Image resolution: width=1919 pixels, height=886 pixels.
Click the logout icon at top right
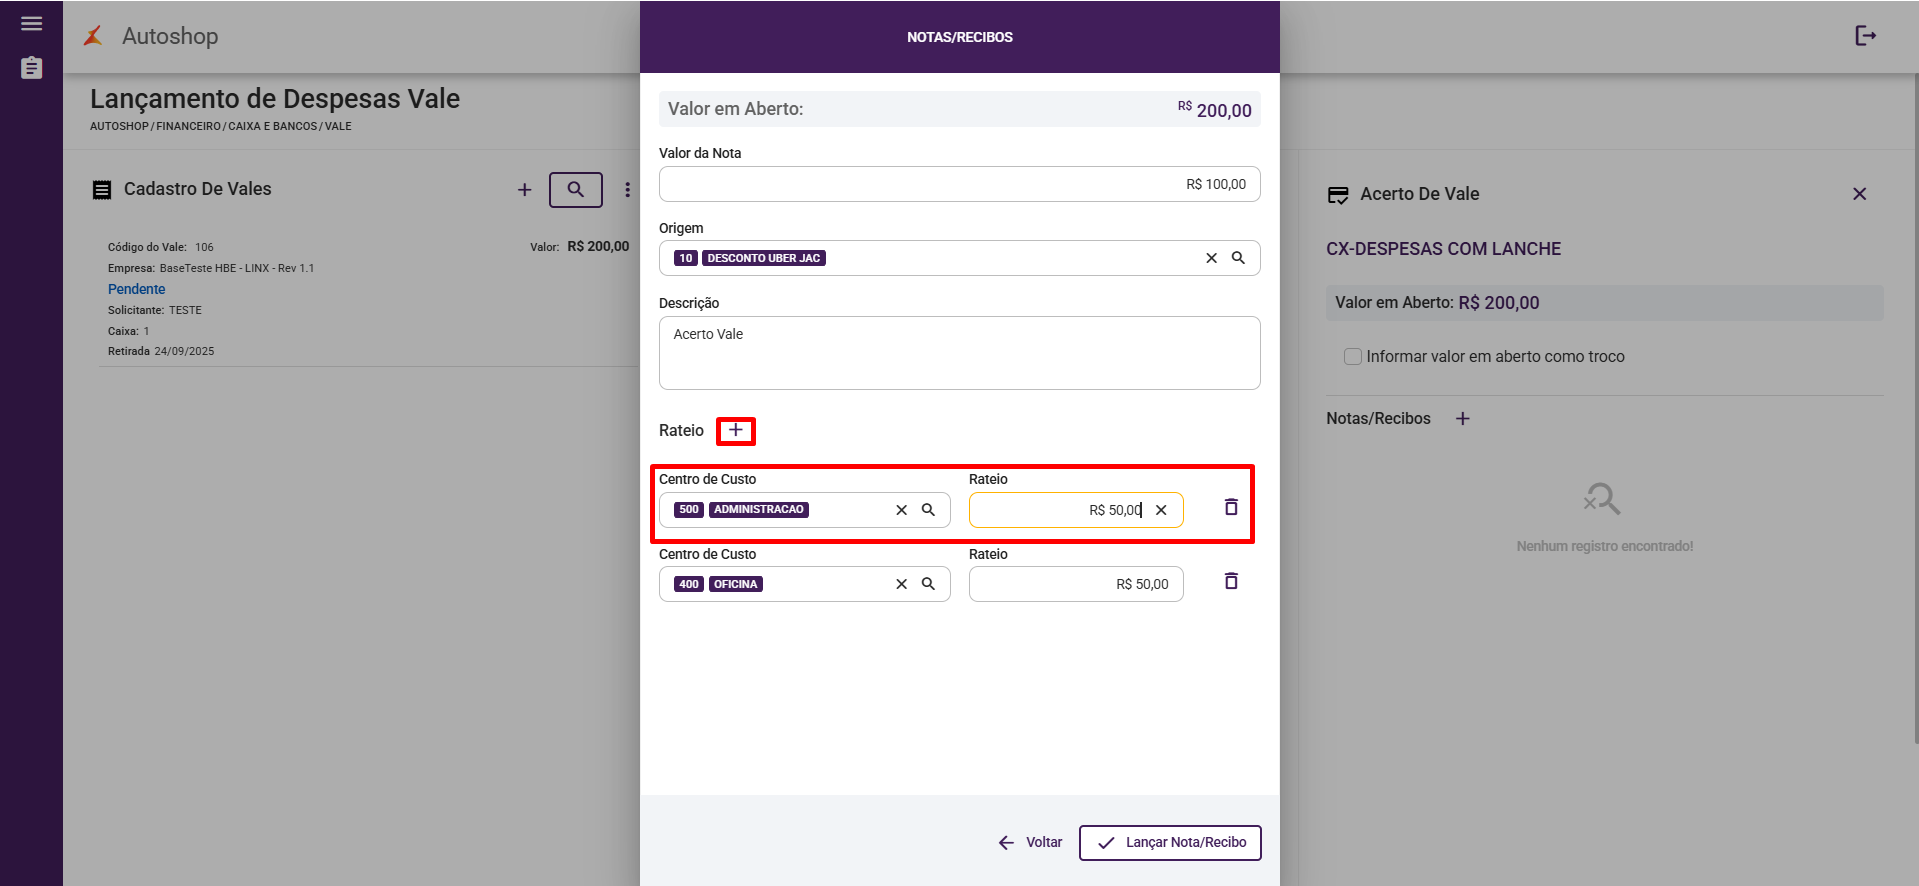1865,36
